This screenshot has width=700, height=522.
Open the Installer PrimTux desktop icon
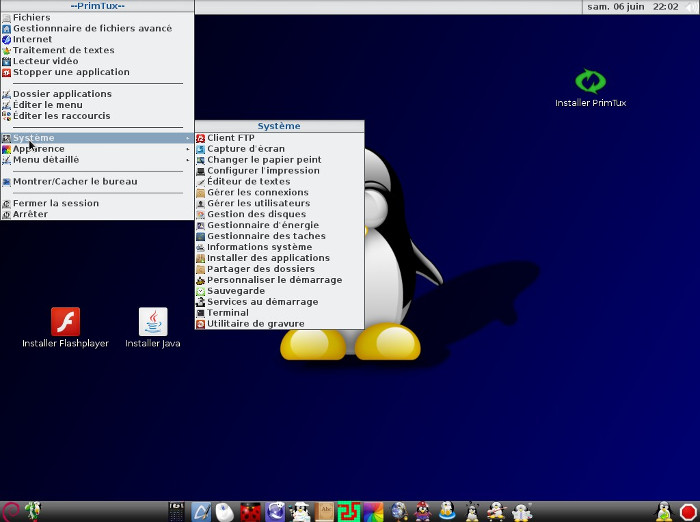pos(590,82)
